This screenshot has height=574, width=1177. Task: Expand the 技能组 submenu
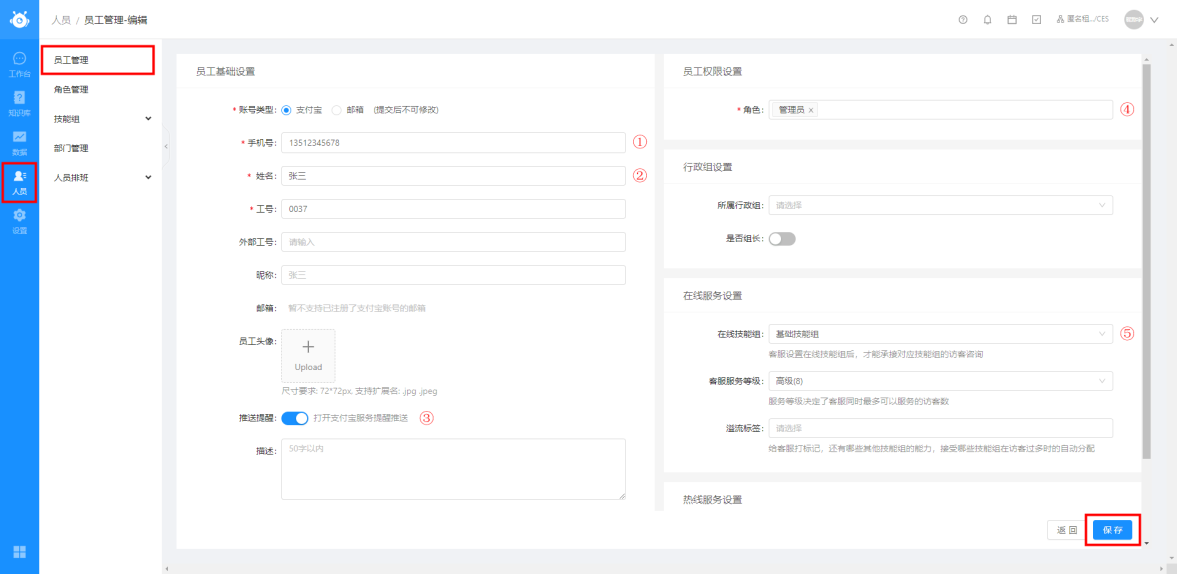148,119
